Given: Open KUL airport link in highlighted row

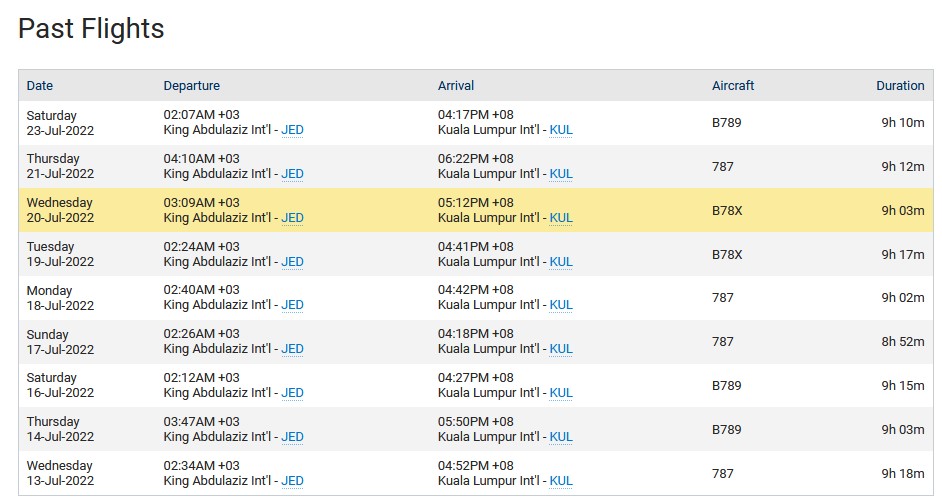Looking at the screenshot, I should pyautogui.click(x=561, y=217).
